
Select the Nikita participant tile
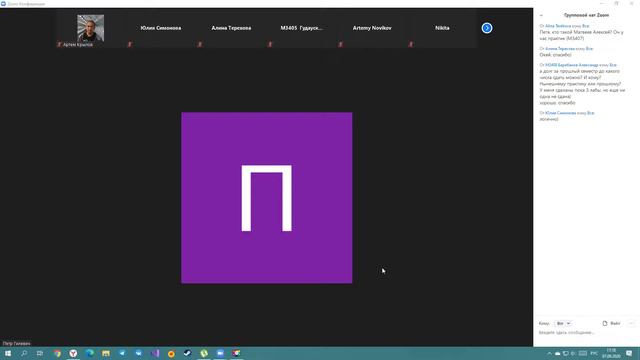click(x=442, y=28)
